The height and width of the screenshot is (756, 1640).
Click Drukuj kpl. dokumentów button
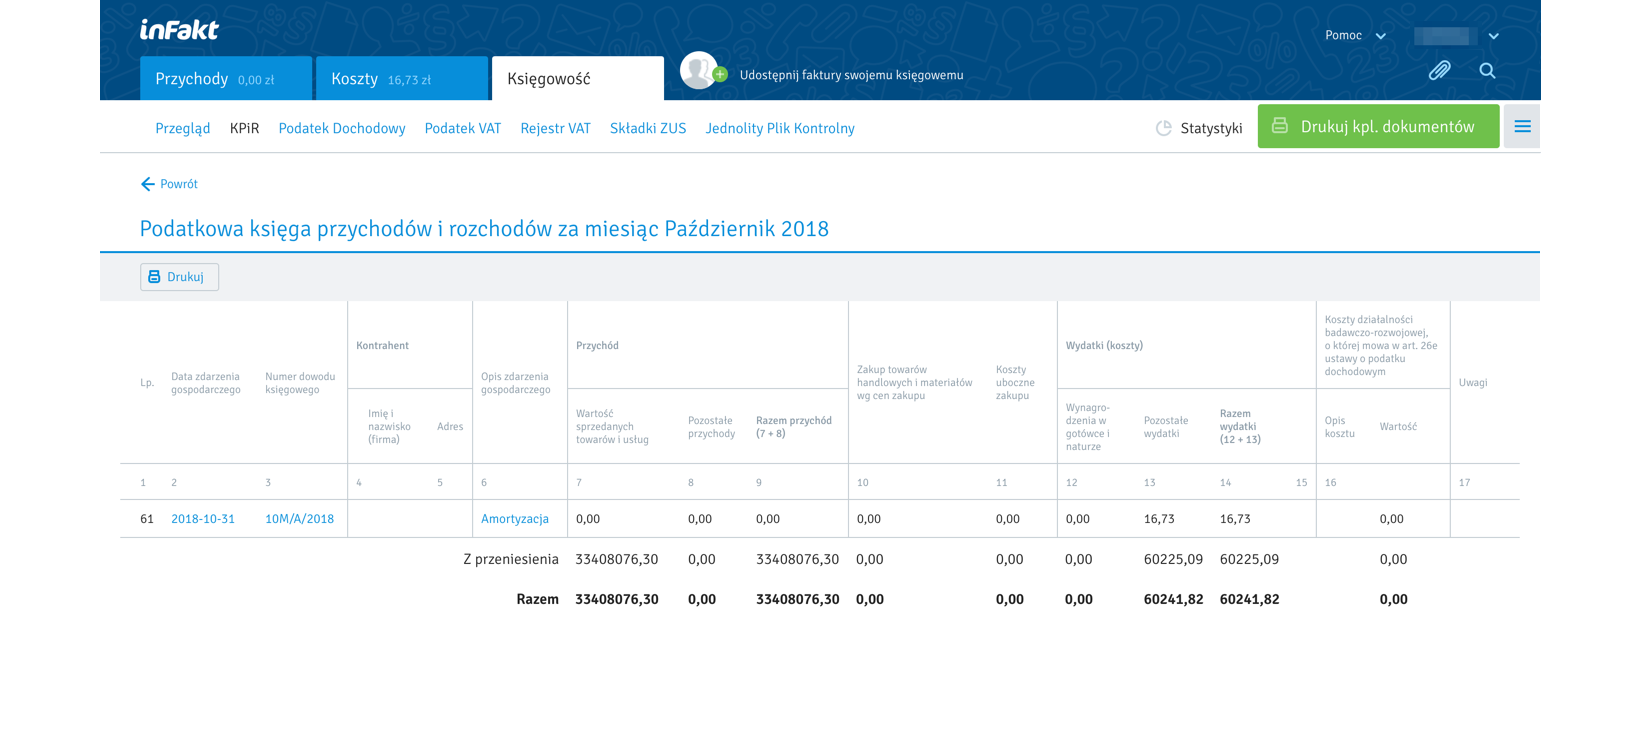point(1378,126)
